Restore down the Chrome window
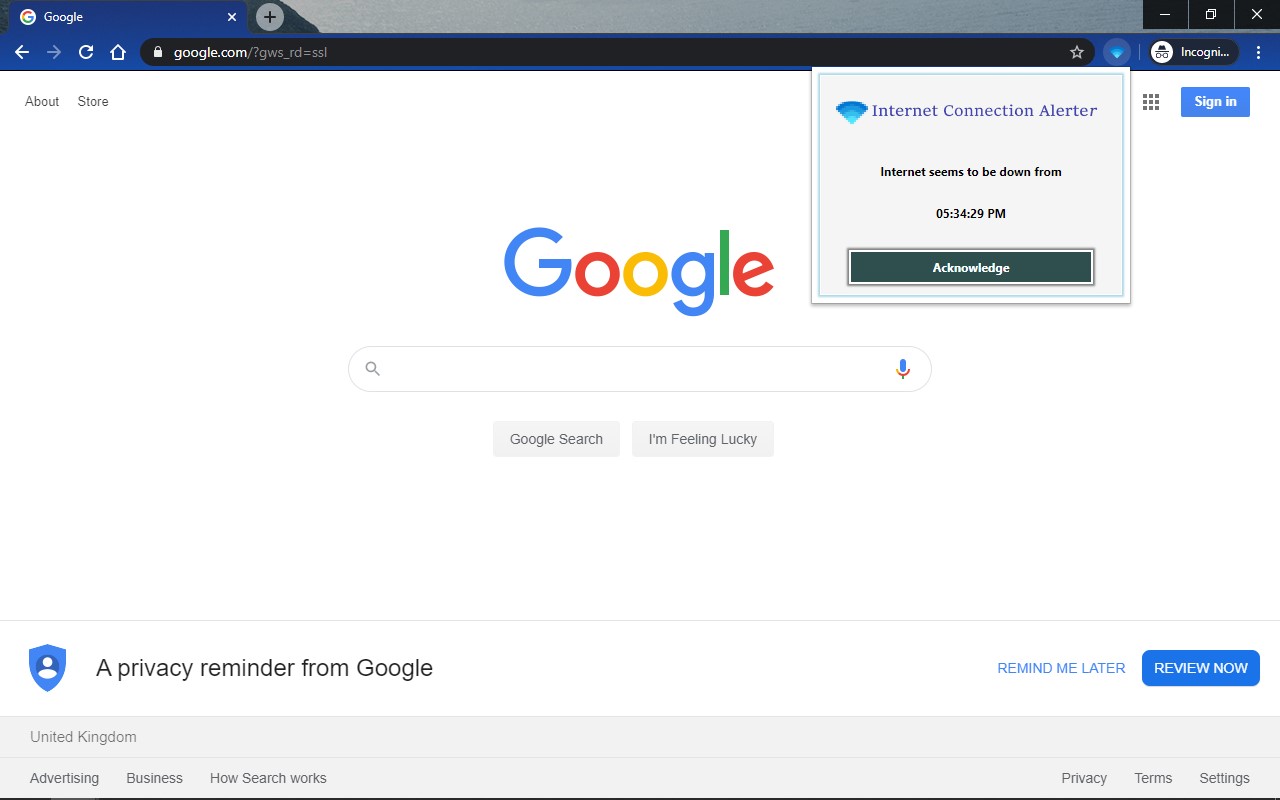The width and height of the screenshot is (1280, 800). pyautogui.click(x=1211, y=14)
